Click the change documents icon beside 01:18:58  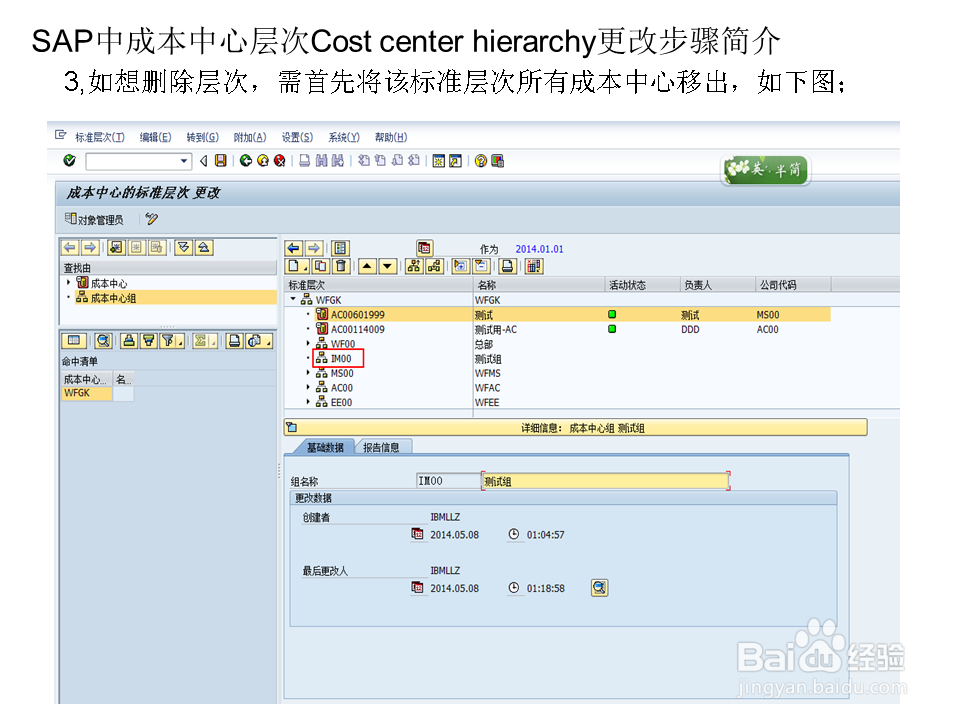coord(599,588)
